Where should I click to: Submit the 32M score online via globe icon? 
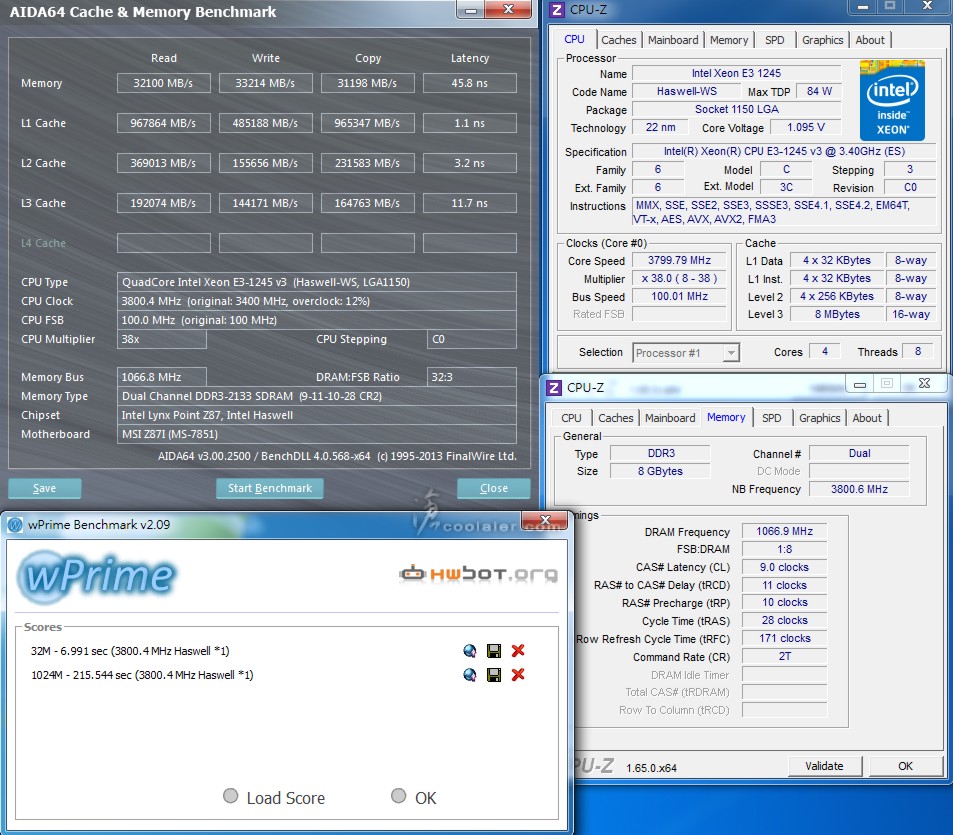(x=469, y=651)
